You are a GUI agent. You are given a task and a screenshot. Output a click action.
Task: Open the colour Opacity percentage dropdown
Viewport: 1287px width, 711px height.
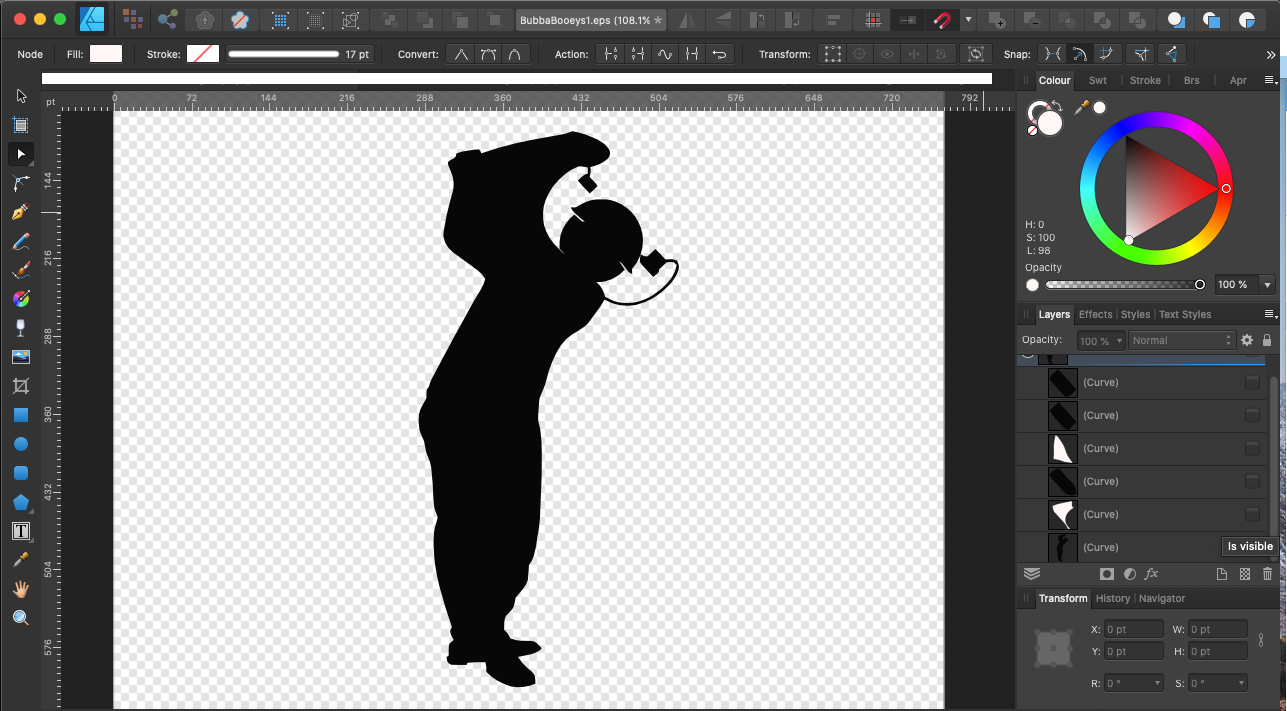click(1267, 285)
